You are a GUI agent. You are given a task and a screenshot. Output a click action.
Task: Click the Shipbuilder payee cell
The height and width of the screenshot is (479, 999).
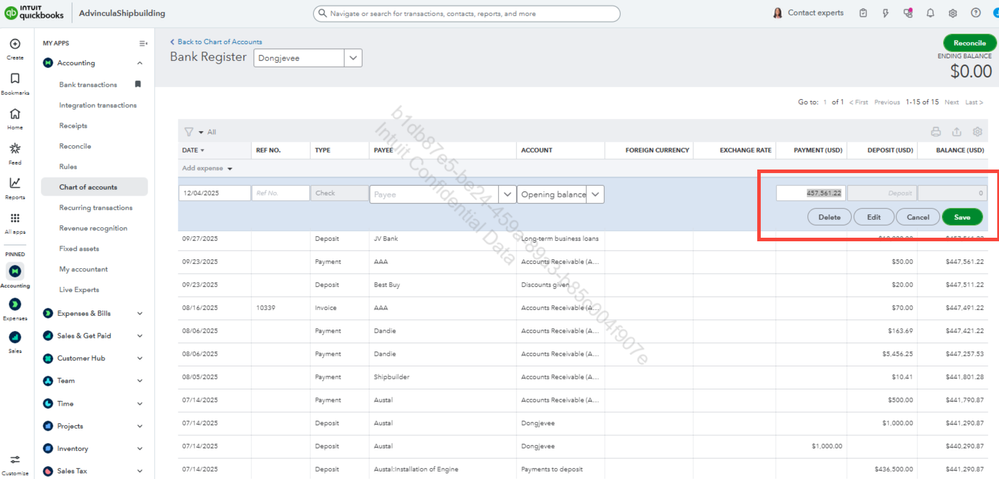pos(442,377)
